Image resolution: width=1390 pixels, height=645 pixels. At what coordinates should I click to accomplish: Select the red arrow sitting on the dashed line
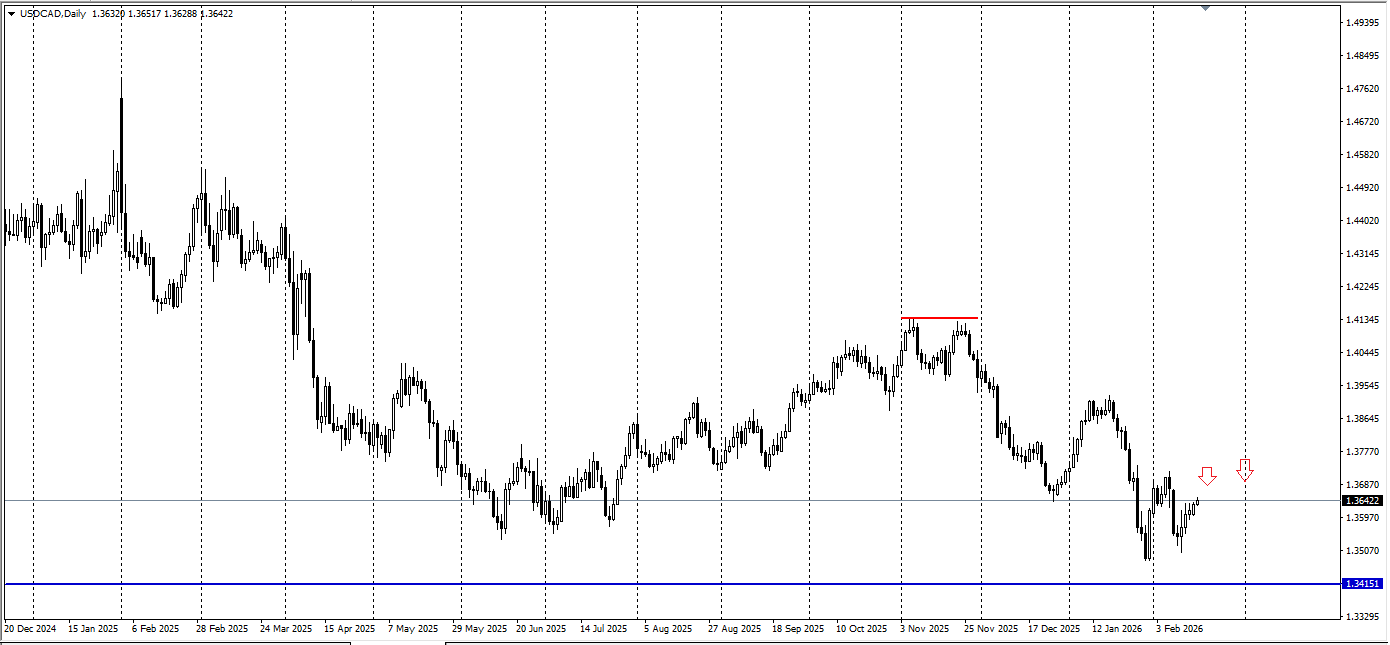tap(1245, 469)
